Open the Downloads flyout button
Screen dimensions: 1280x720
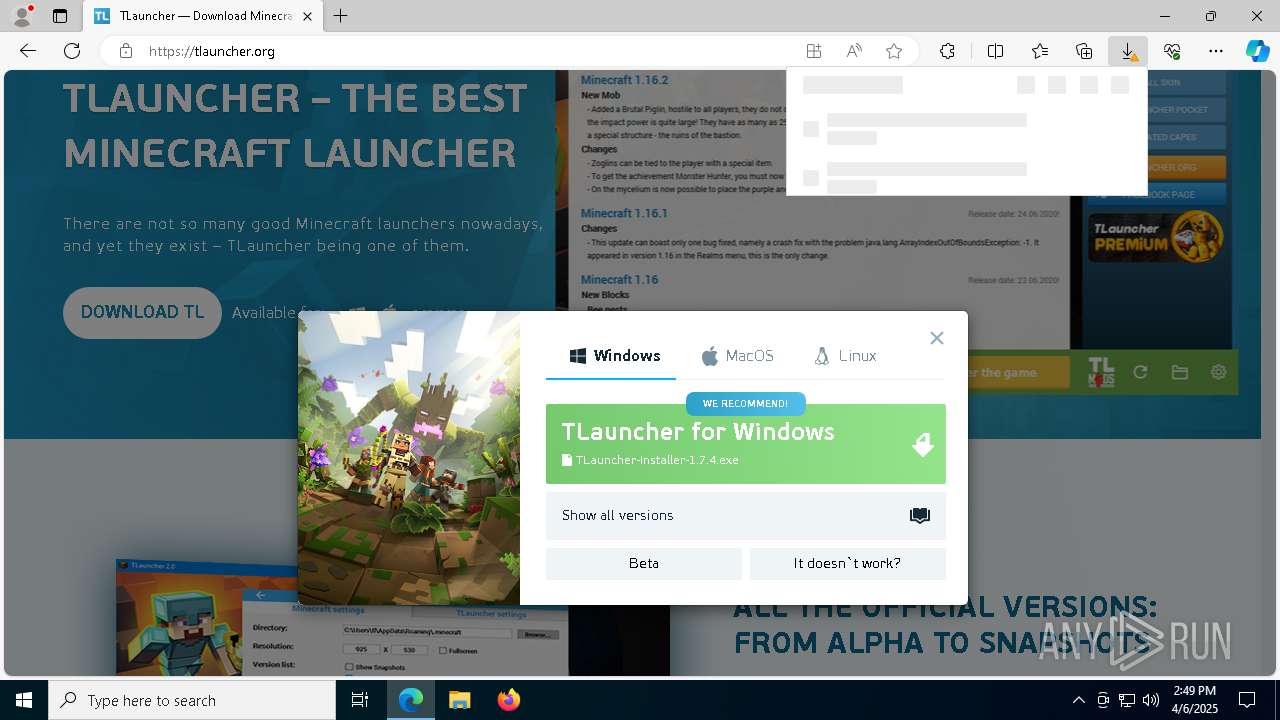click(1128, 51)
